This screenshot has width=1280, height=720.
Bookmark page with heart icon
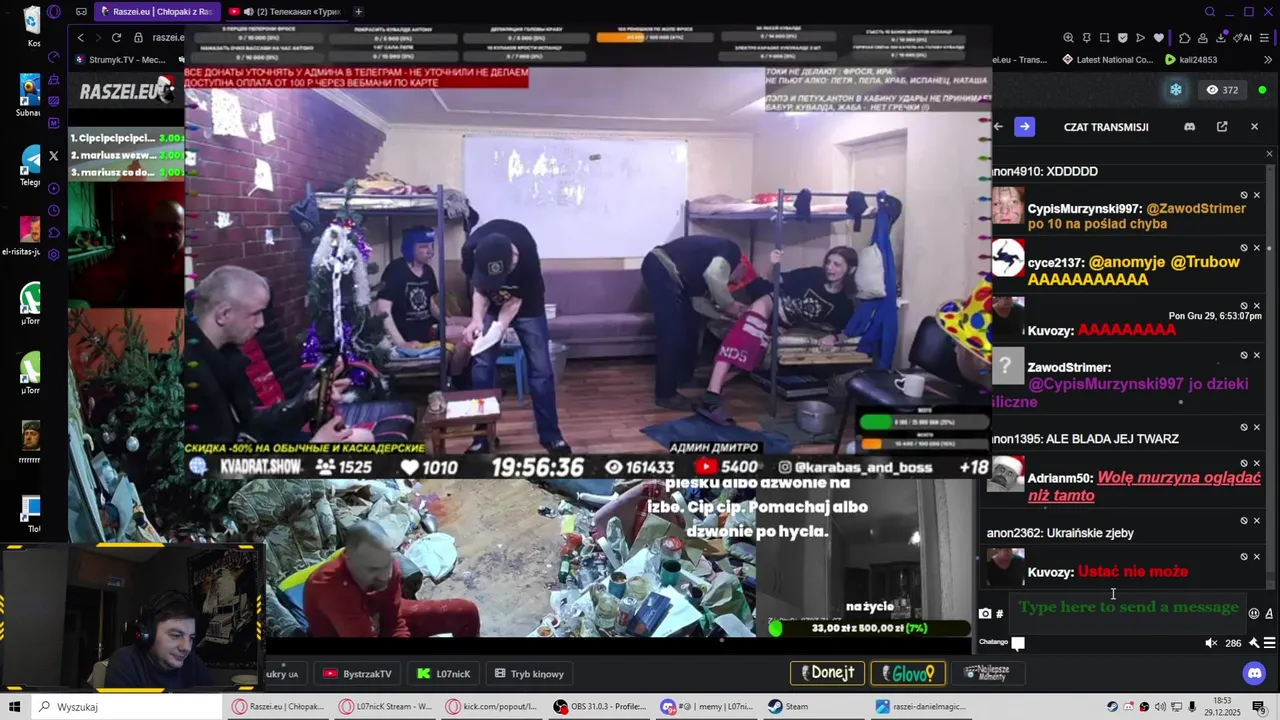pos(1159,38)
